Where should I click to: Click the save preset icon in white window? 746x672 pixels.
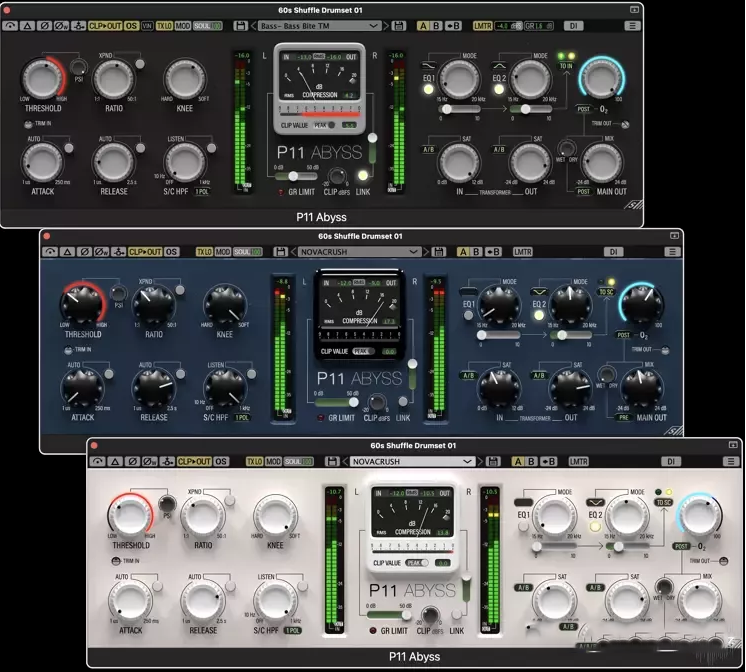click(493, 461)
